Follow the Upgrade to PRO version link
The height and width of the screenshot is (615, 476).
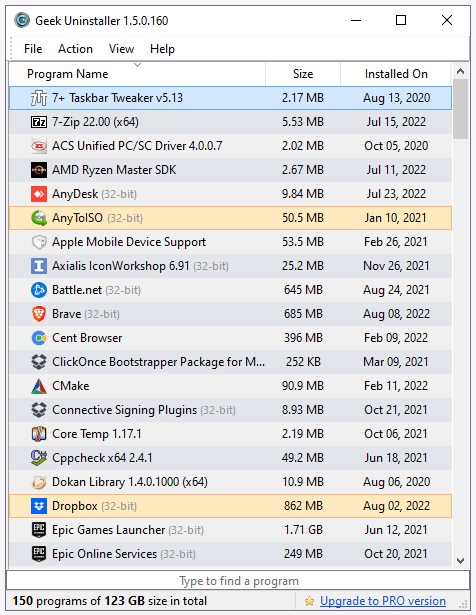[383, 601]
